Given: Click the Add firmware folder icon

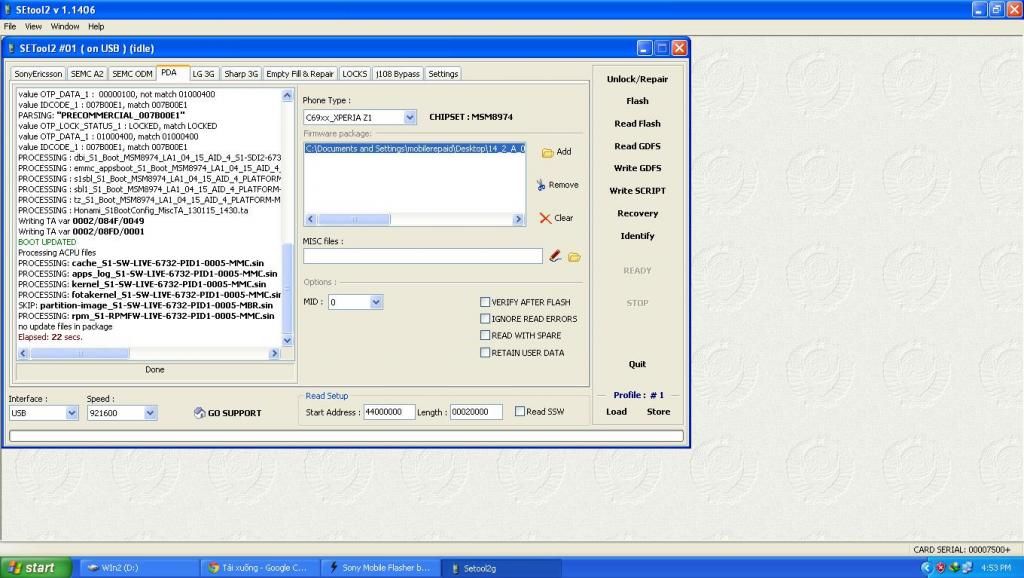Looking at the screenshot, I should point(547,153).
